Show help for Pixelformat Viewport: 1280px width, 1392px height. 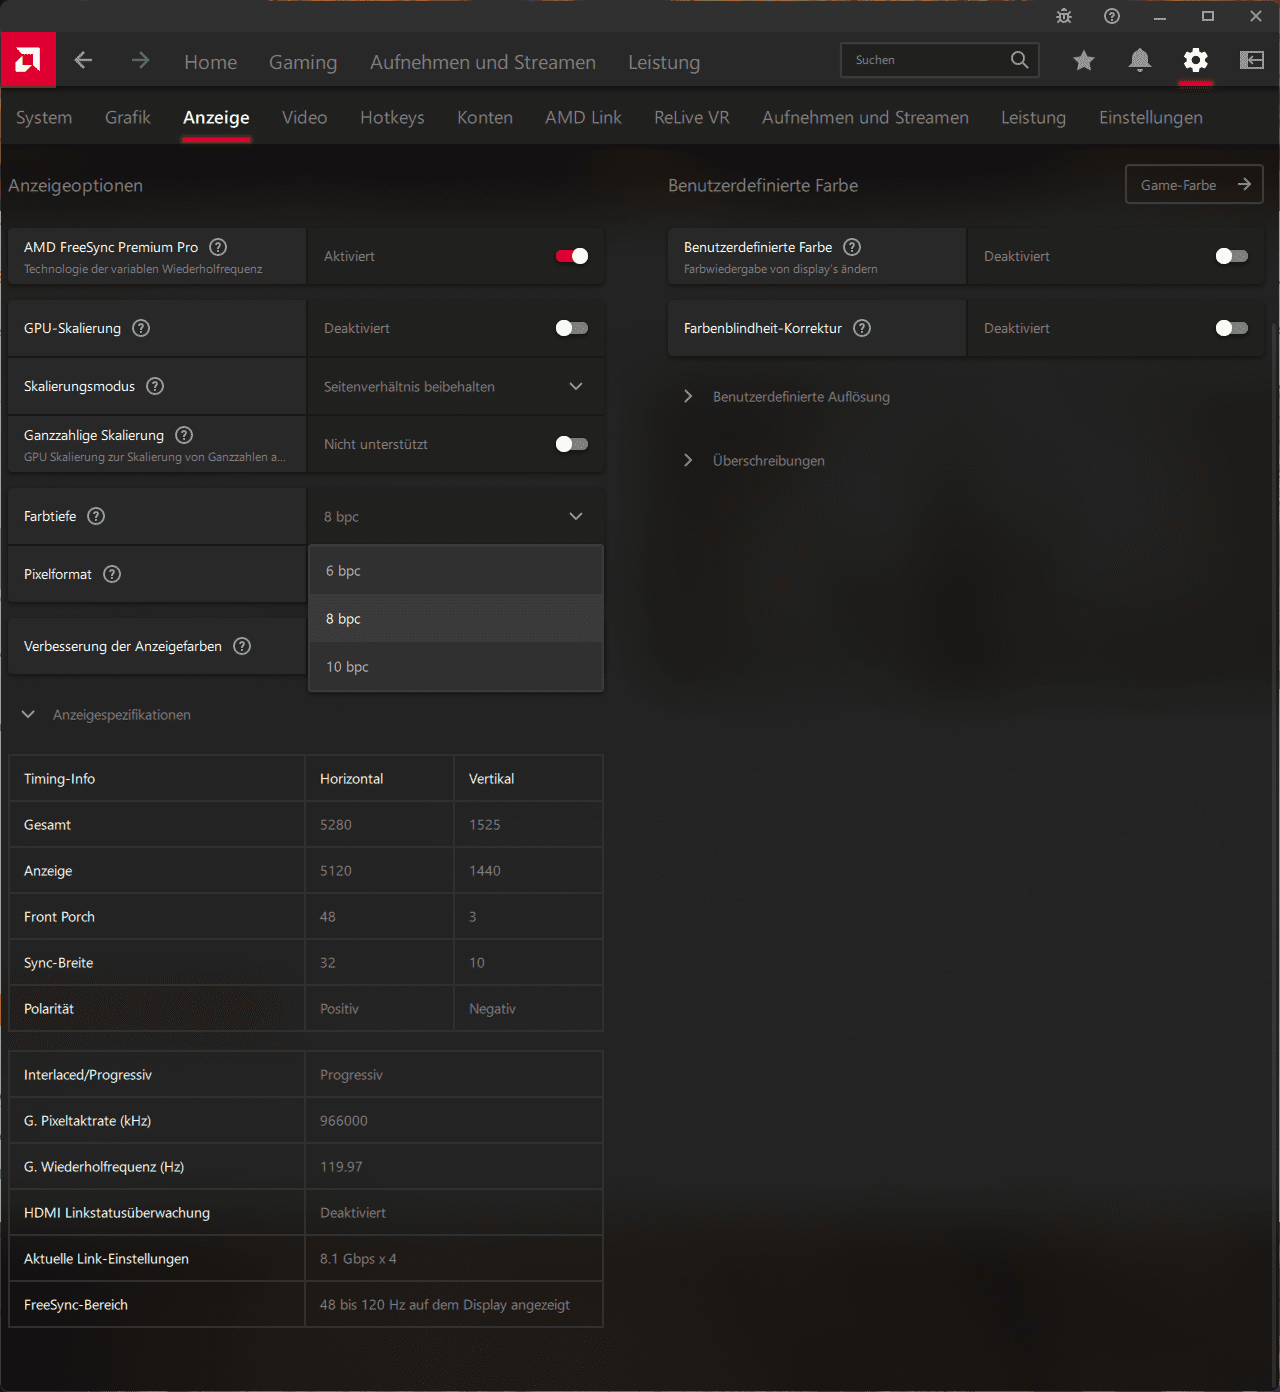pos(112,574)
